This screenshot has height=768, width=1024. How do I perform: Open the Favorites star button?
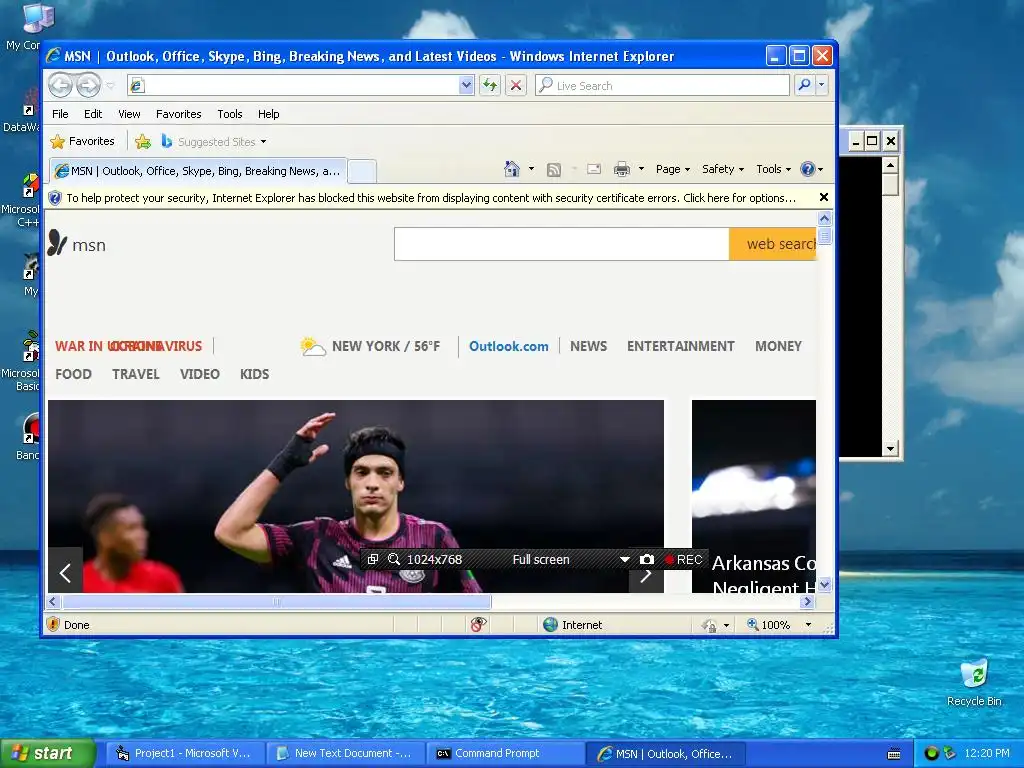point(82,141)
